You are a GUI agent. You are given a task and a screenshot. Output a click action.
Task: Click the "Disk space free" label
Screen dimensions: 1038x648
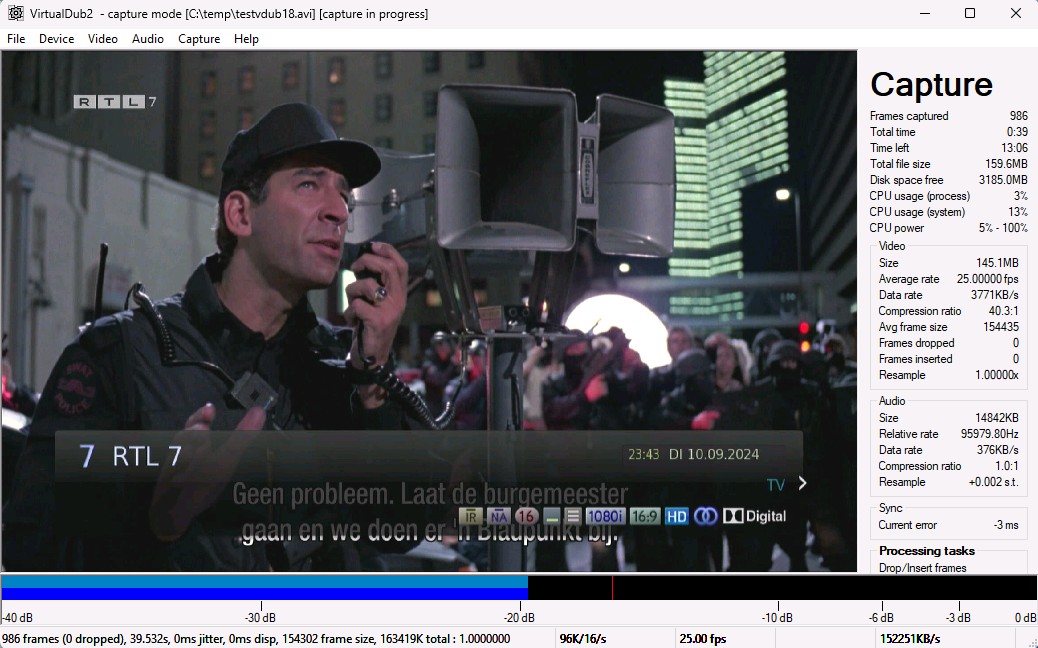pos(906,180)
